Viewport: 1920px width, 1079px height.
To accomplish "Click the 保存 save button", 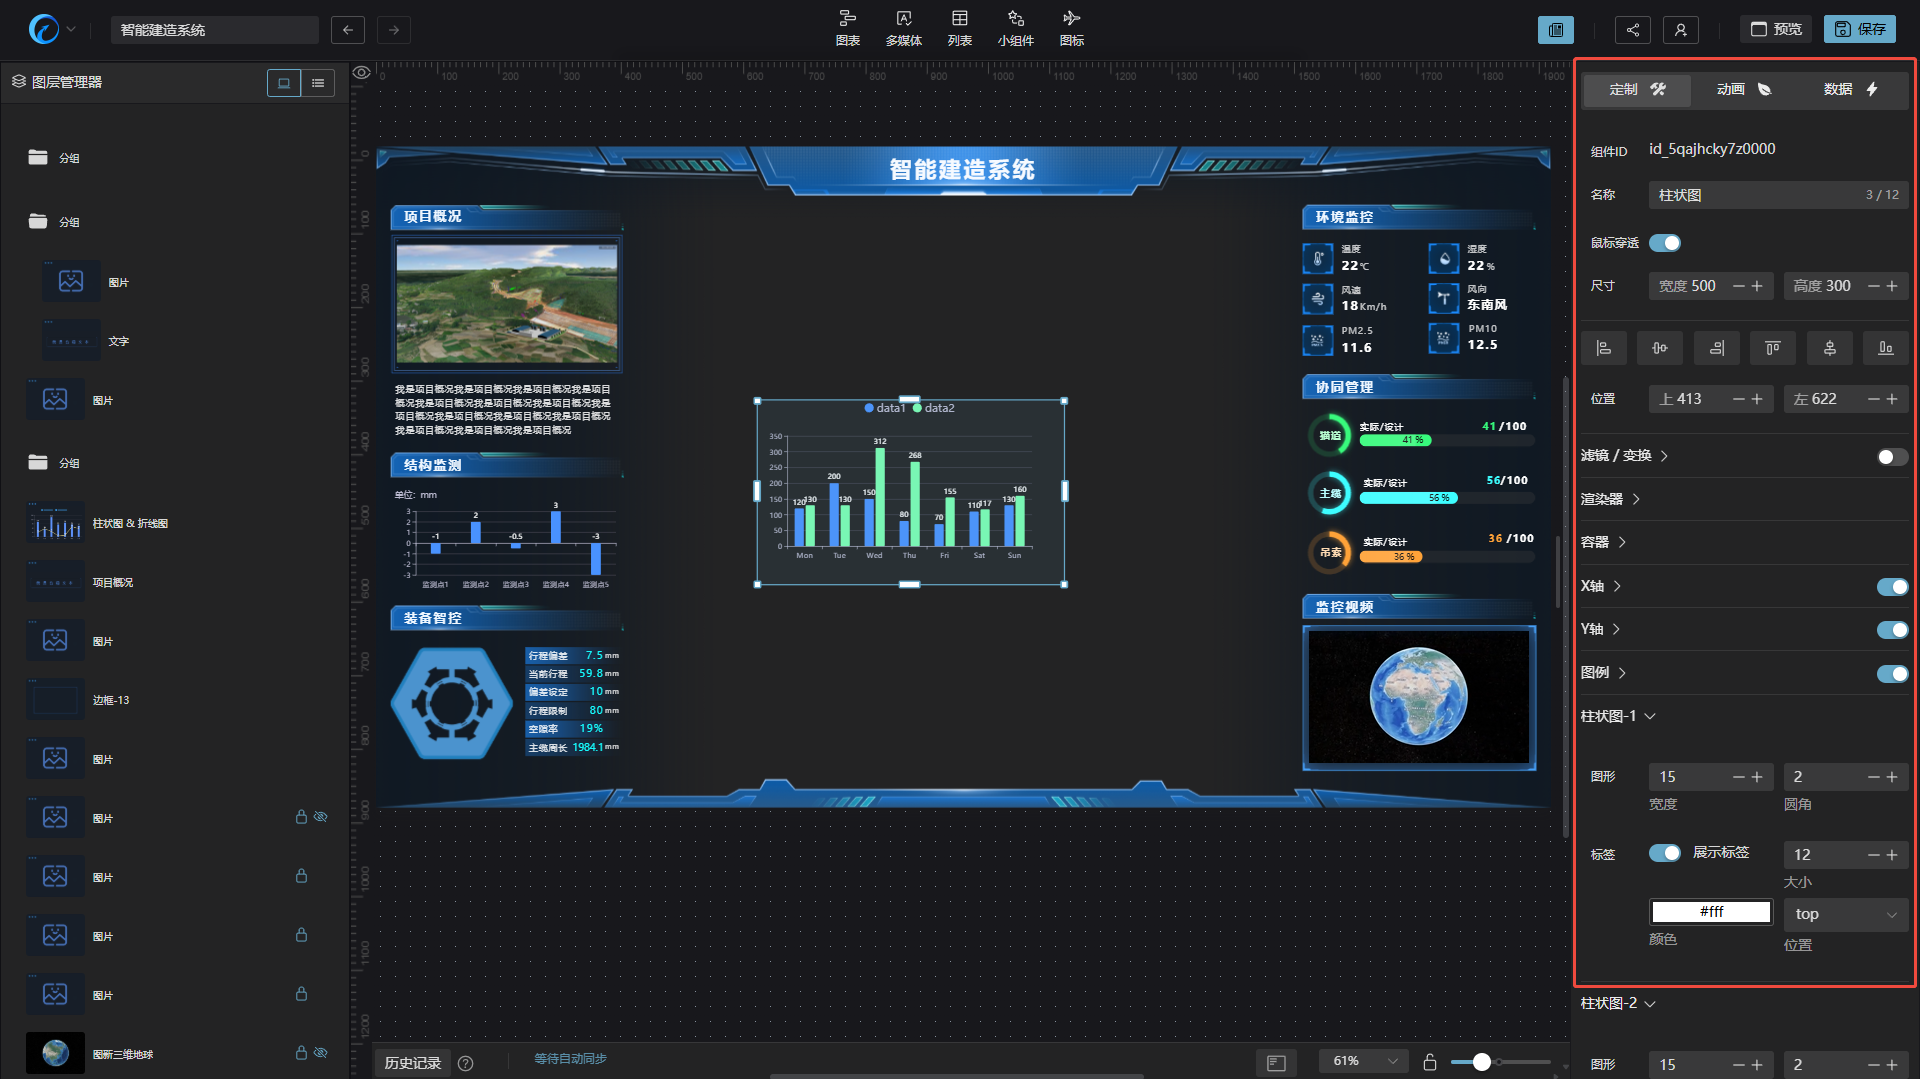I will coord(1860,30).
